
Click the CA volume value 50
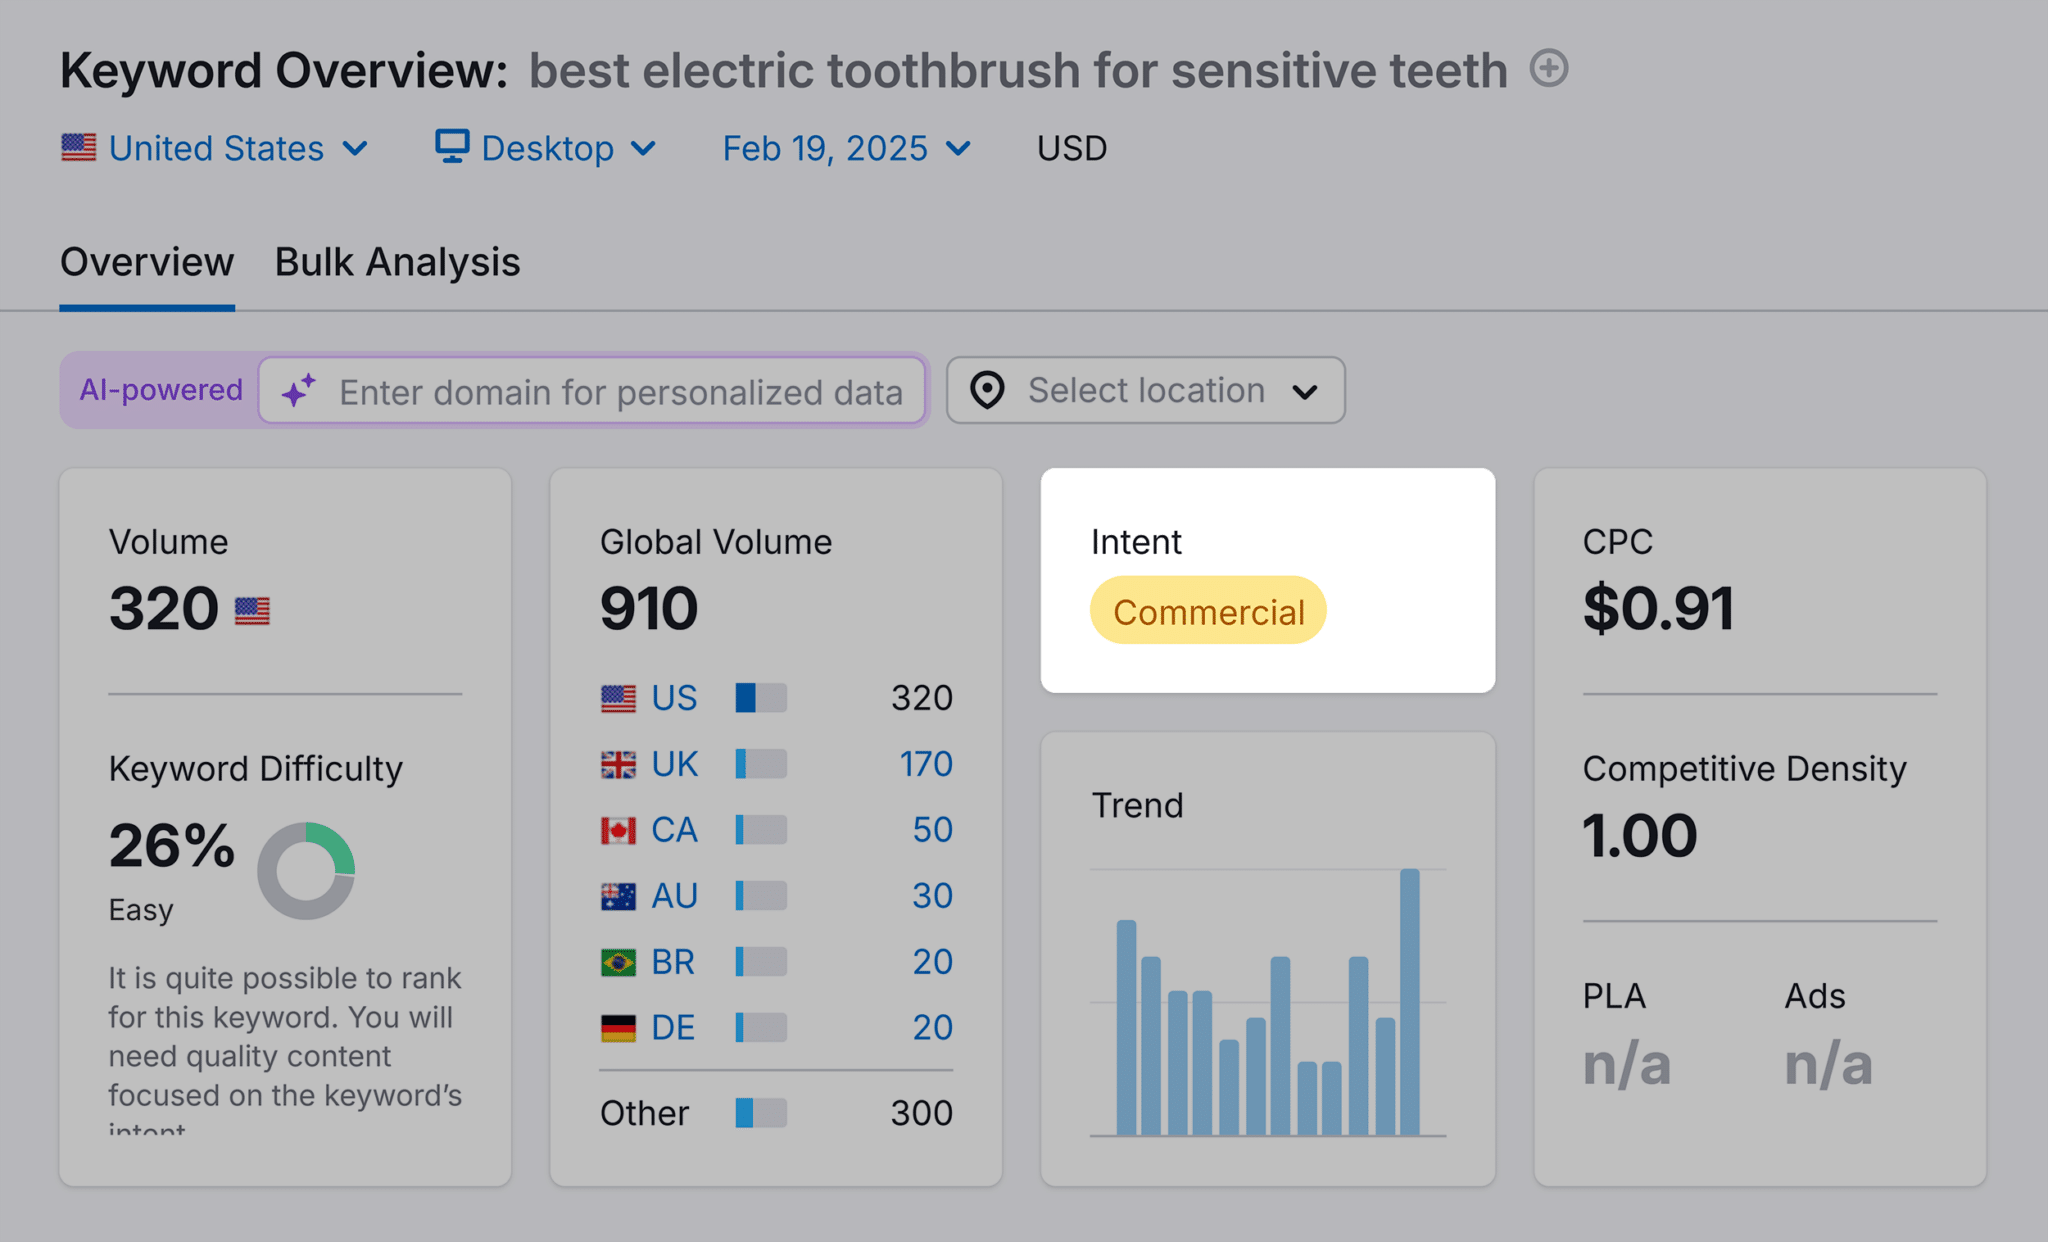click(932, 829)
